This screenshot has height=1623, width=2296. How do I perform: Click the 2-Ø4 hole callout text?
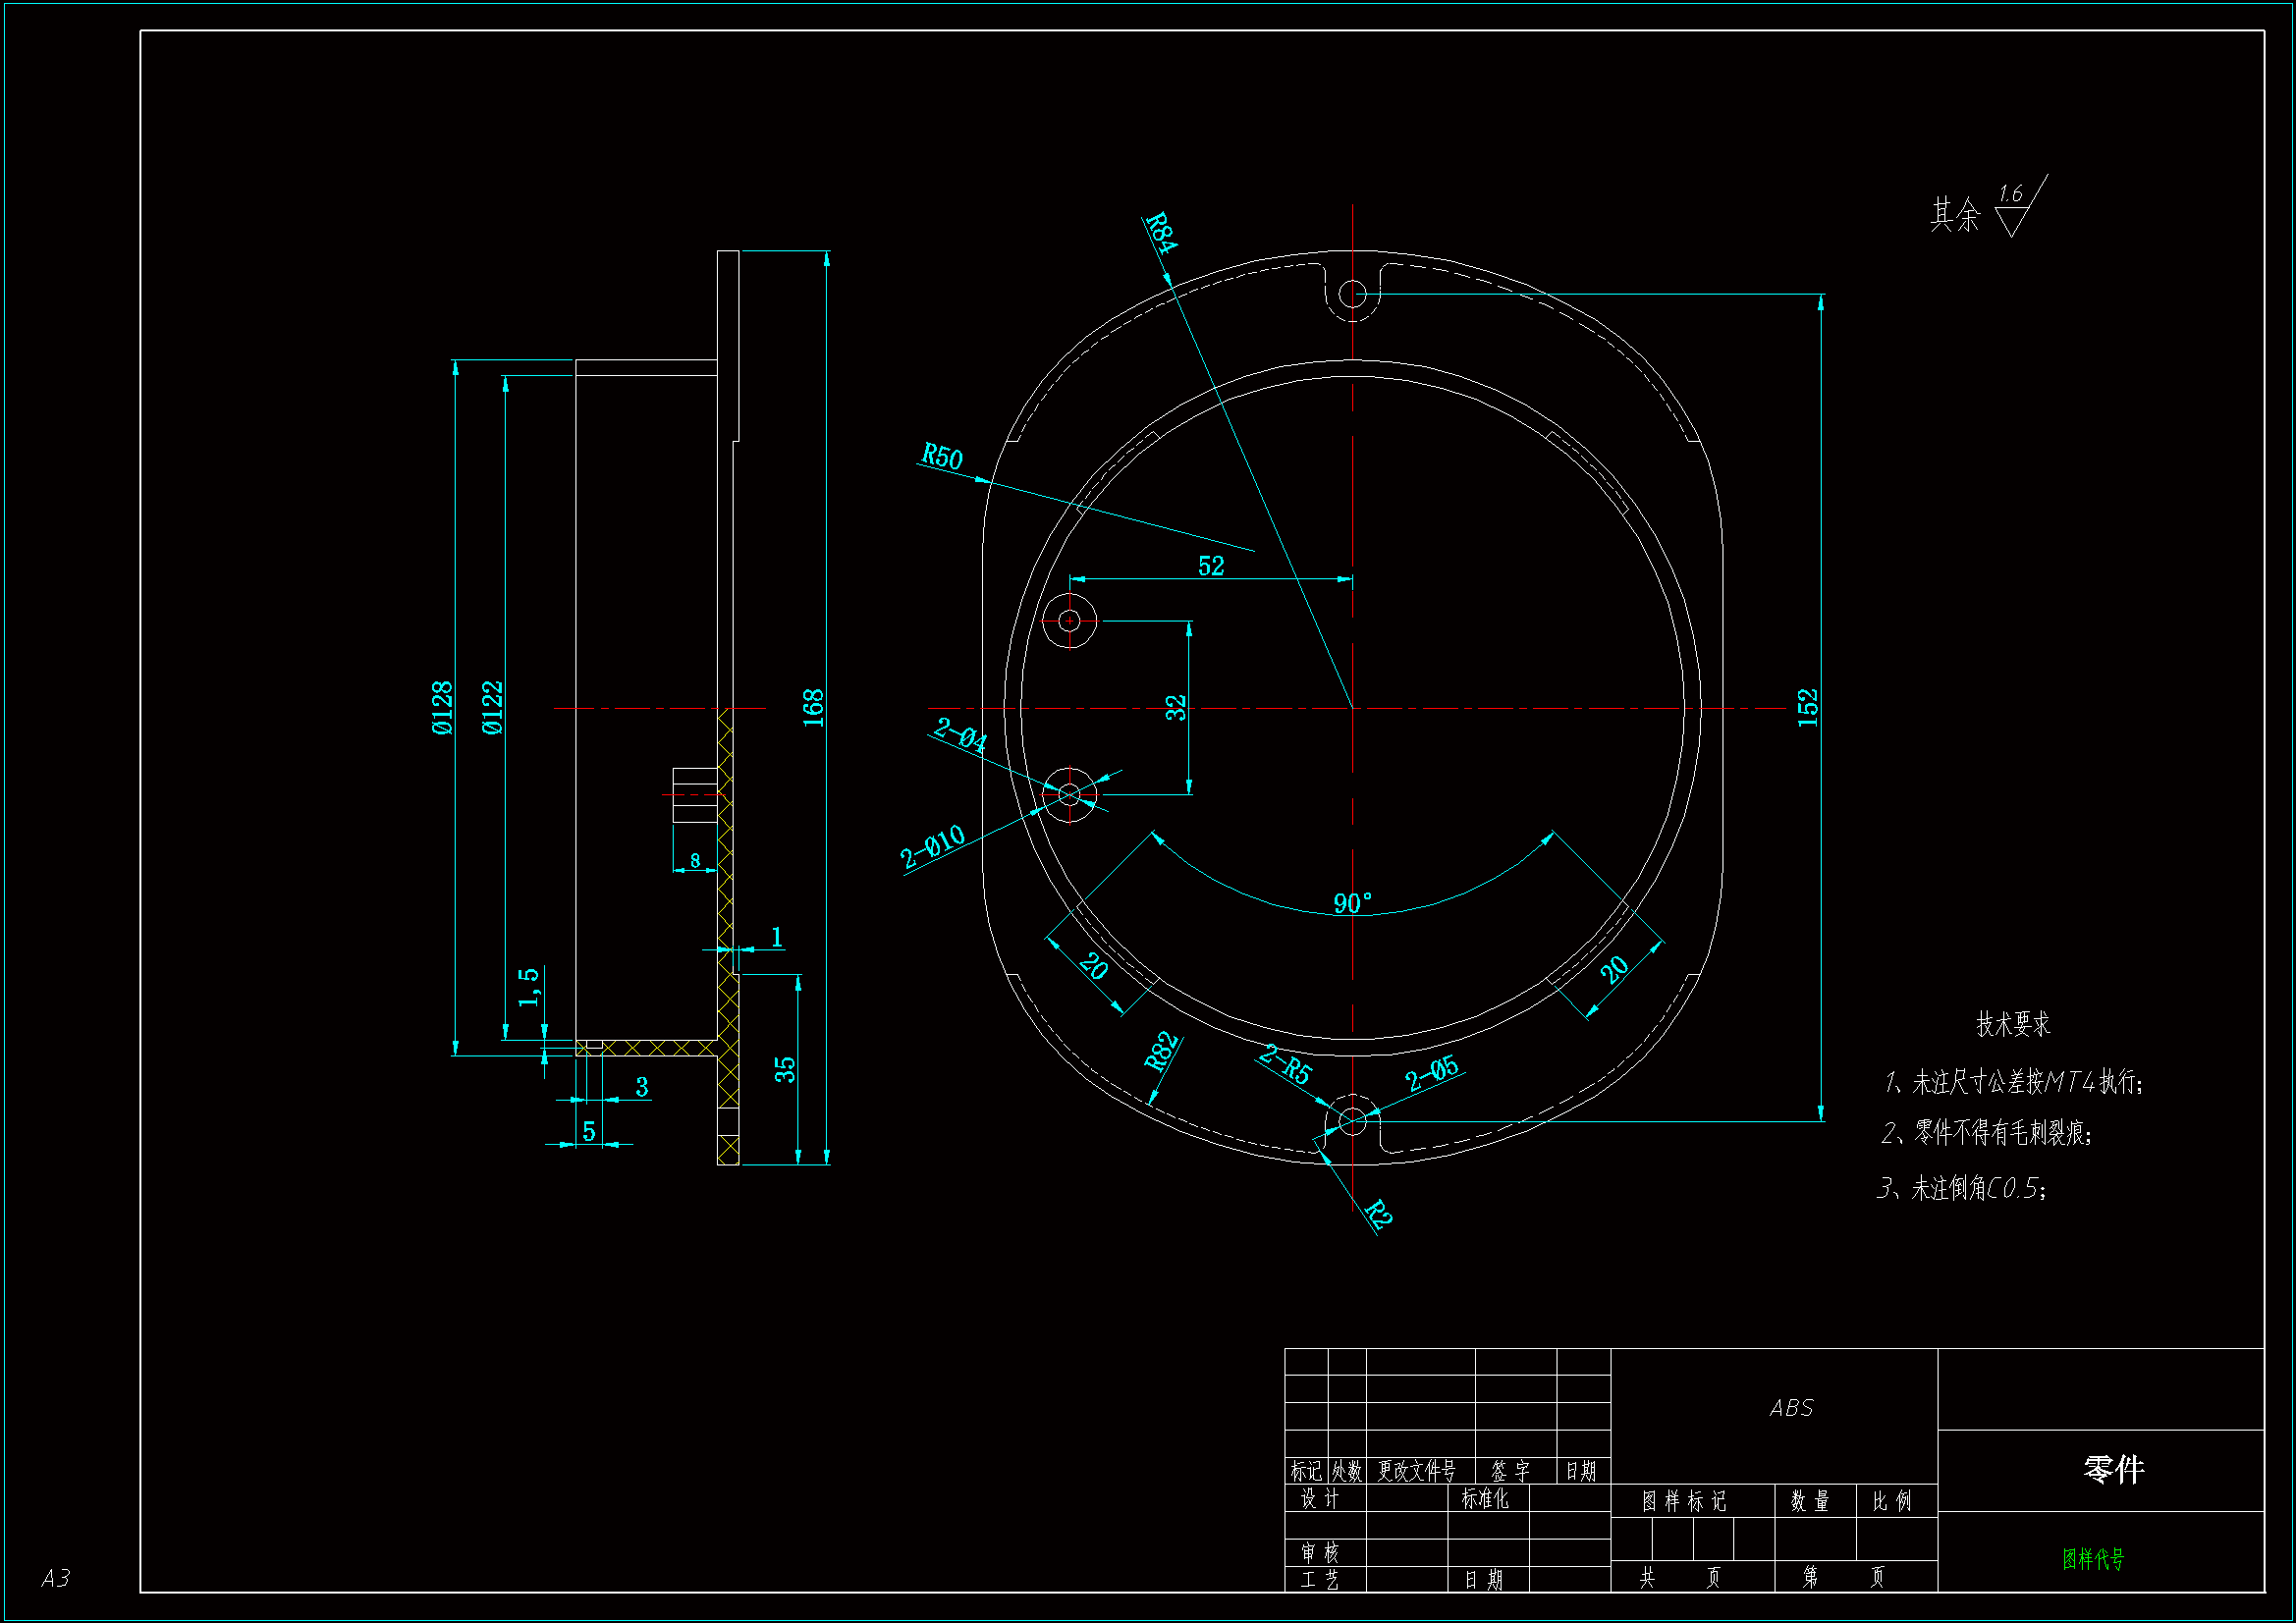[x=961, y=735]
